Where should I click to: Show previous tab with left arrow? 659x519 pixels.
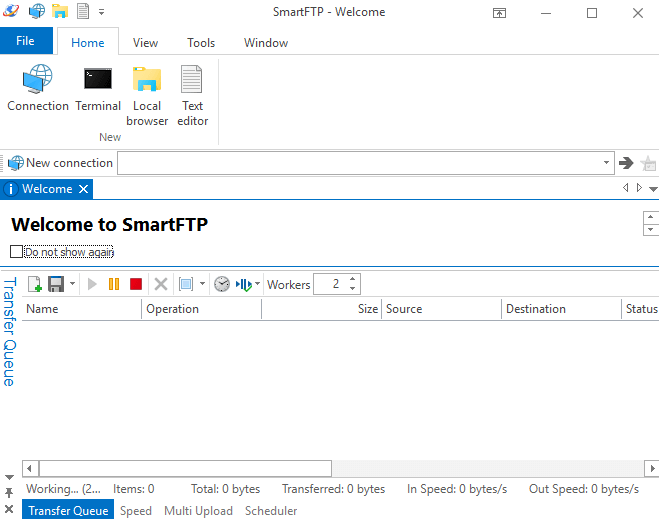625,188
